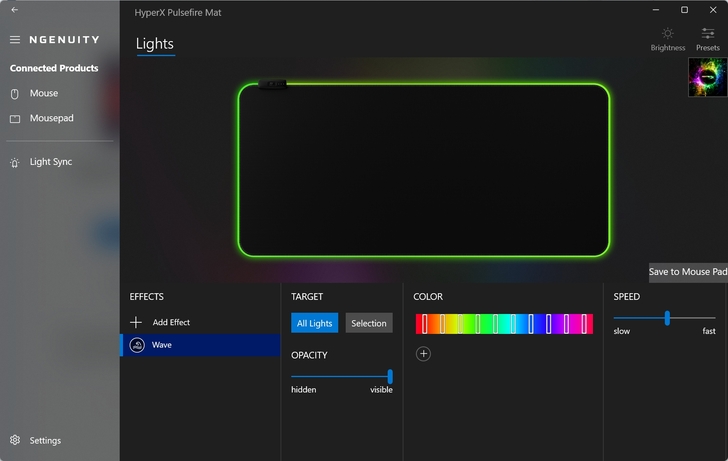Switch target to Selection
Viewport: 728px width, 461px height.
tap(368, 323)
